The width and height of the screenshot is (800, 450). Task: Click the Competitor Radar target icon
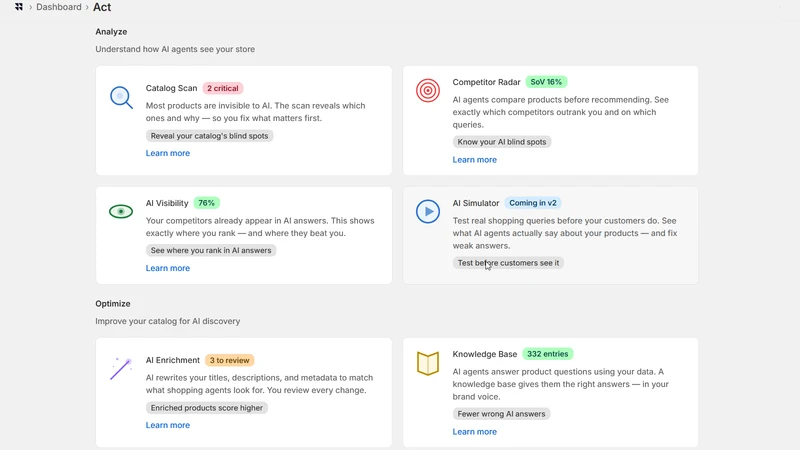pos(428,90)
